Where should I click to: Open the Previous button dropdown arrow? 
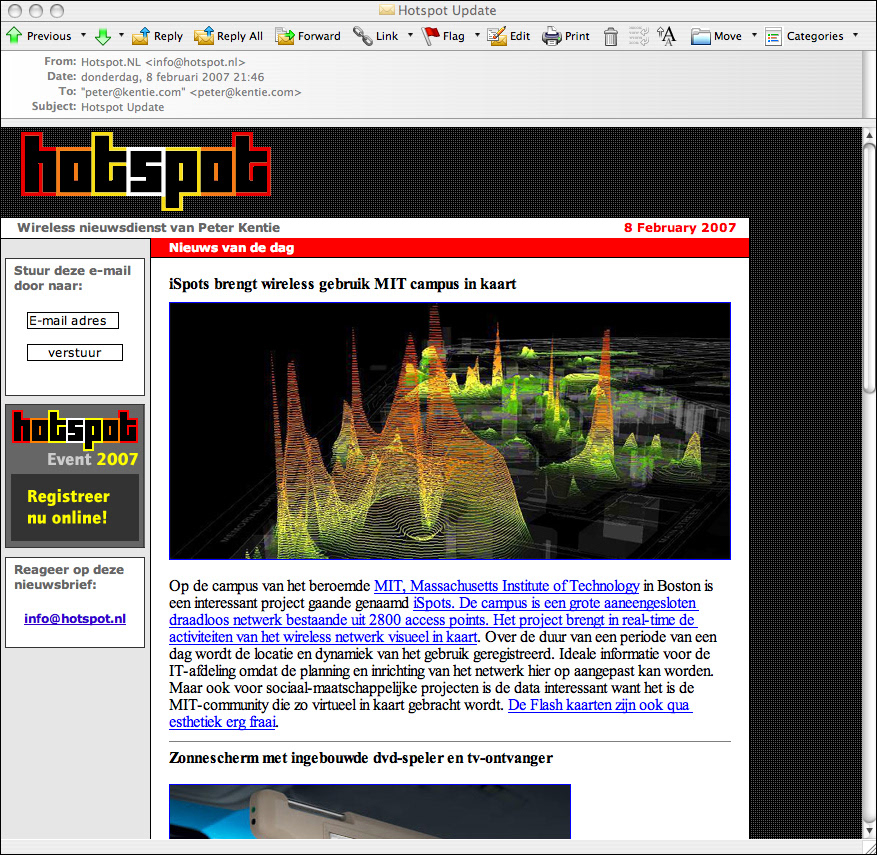(83, 35)
